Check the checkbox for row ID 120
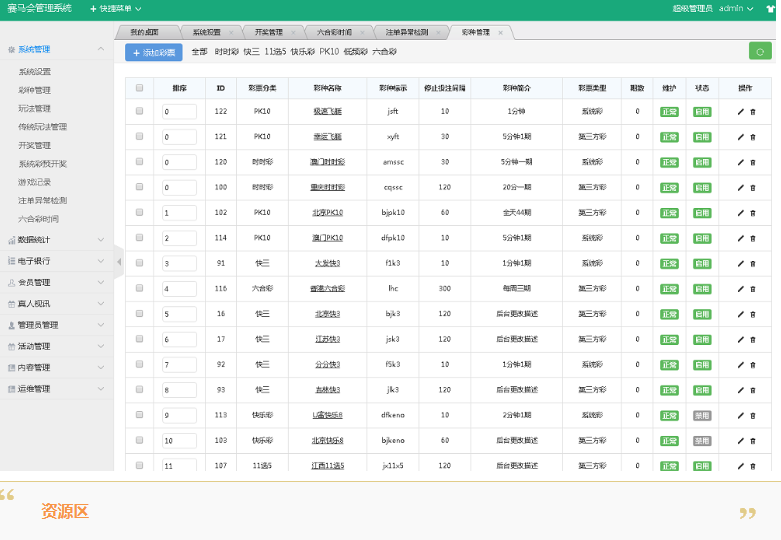Viewport: 781px width, 540px height. [139, 162]
